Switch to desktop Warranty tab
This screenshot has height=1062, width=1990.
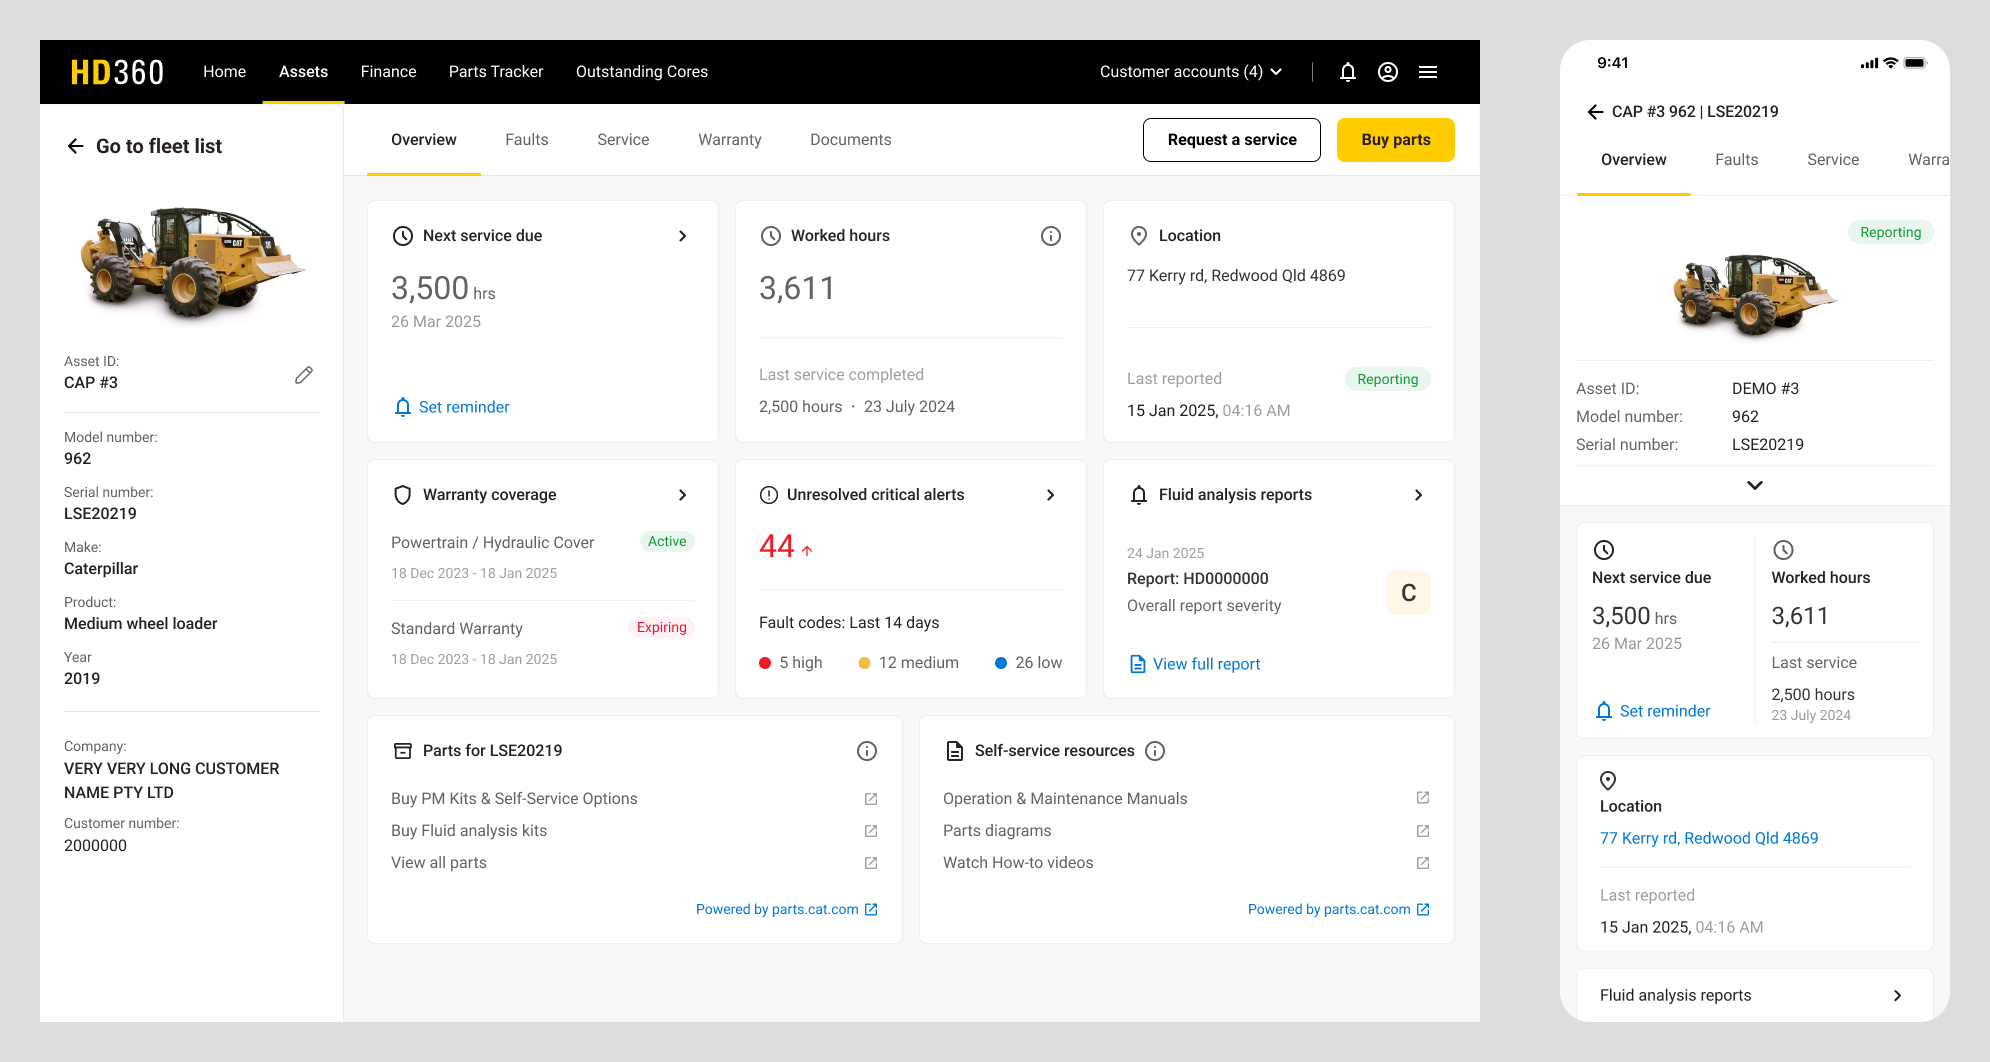point(730,140)
